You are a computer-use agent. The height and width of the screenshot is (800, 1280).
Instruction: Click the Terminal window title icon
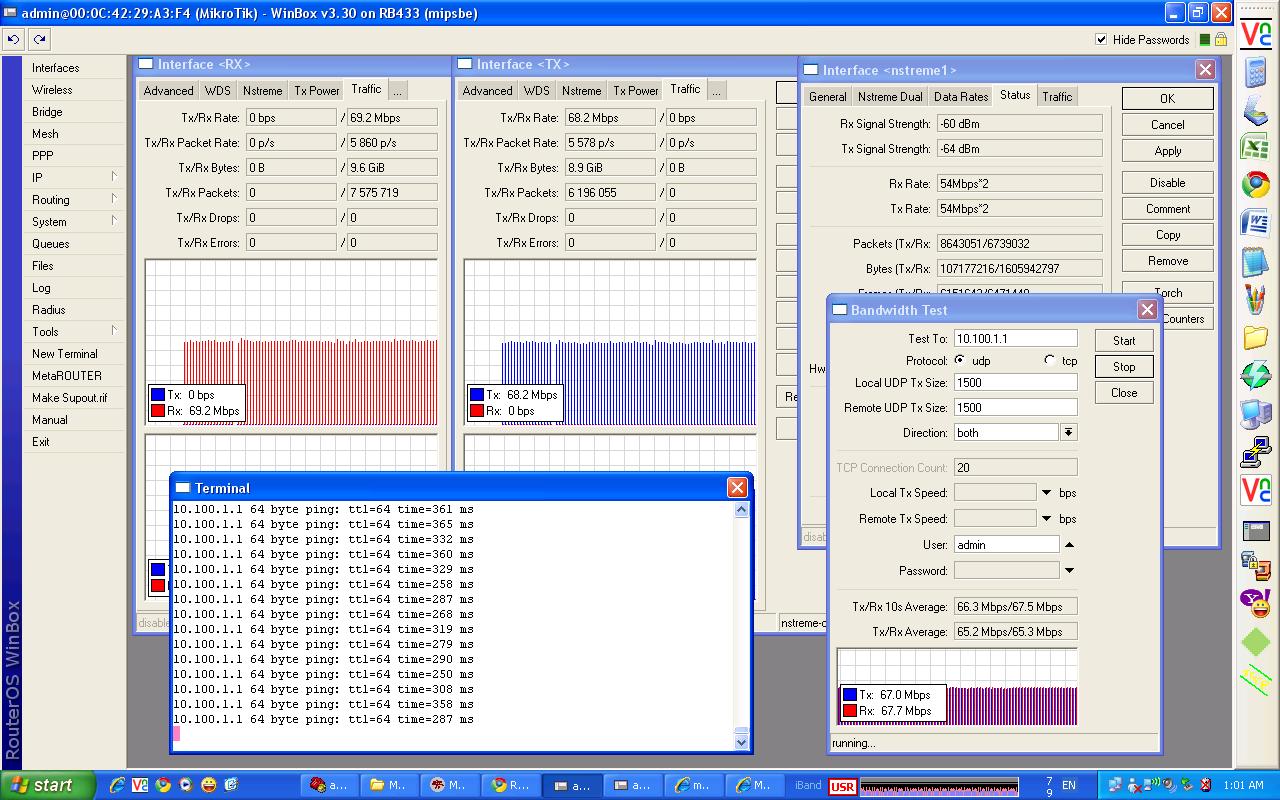click(x=183, y=488)
